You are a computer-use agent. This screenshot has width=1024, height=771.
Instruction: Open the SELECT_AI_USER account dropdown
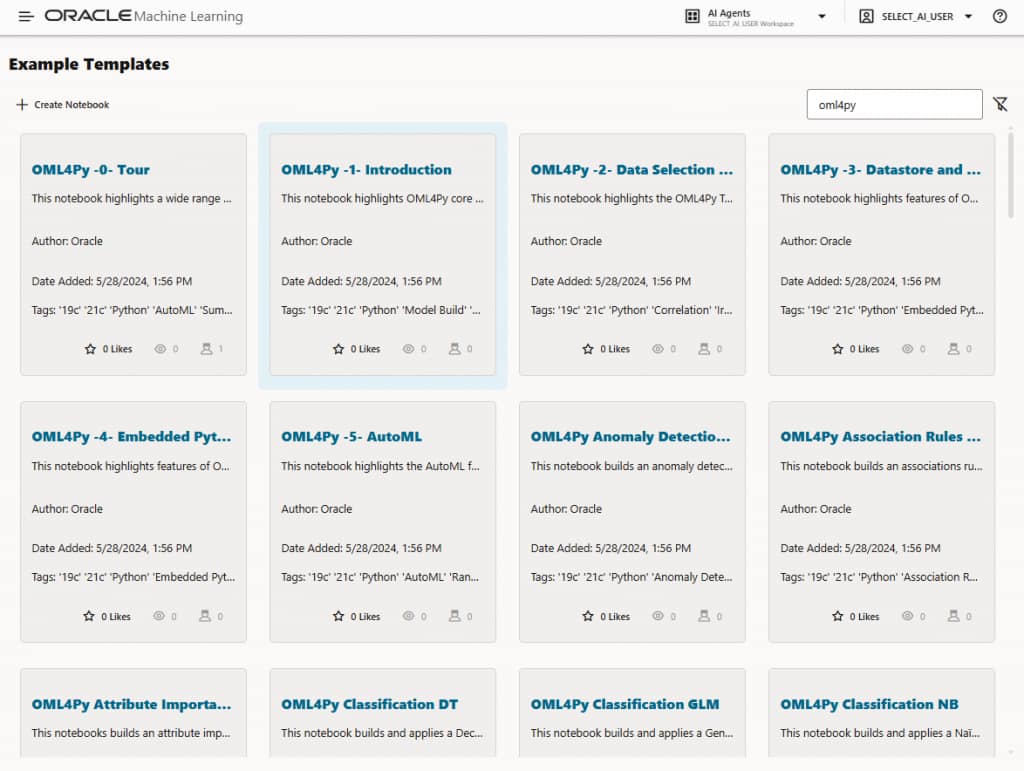click(x=968, y=17)
